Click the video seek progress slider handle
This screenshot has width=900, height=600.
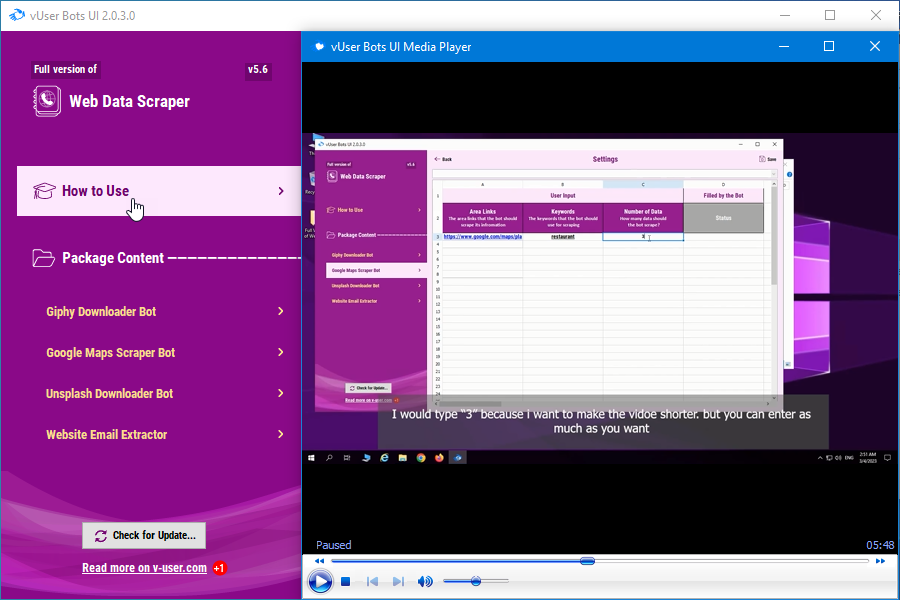[x=587, y=561]
